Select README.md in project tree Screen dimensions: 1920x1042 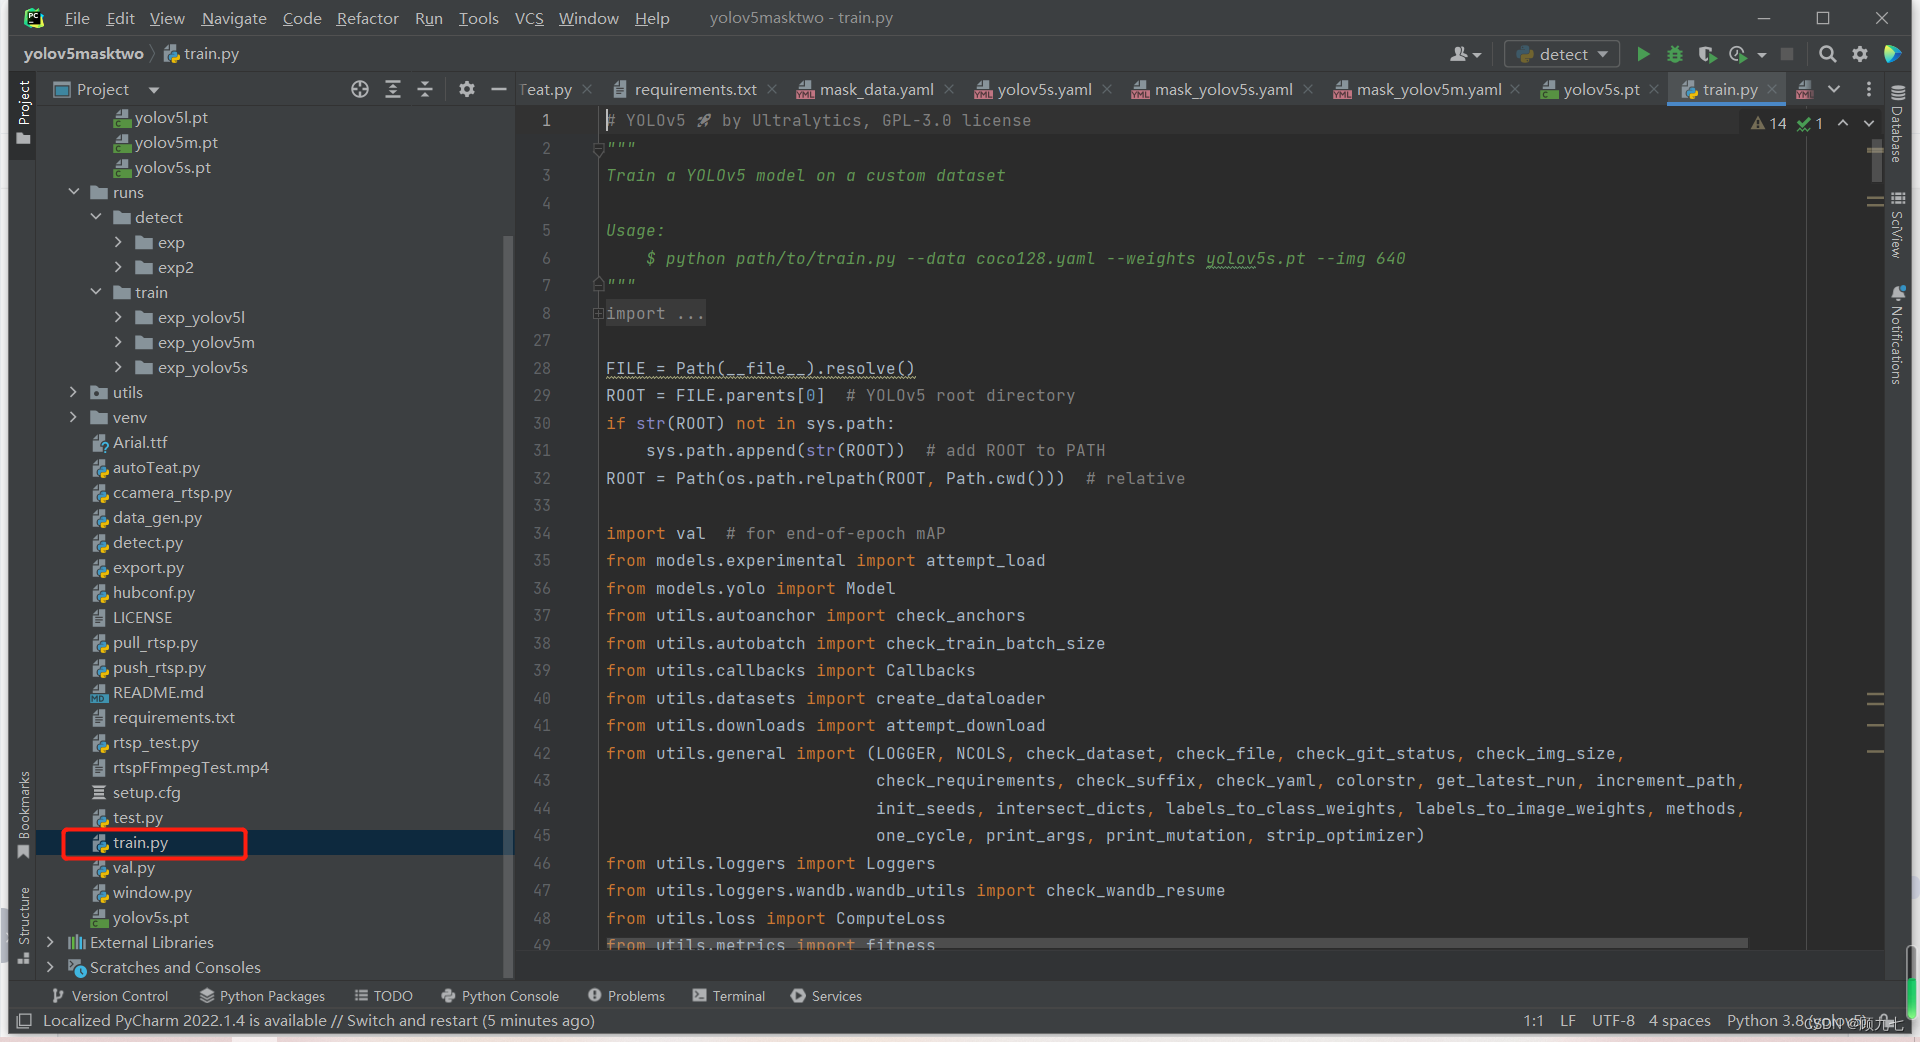pos(158,692)
